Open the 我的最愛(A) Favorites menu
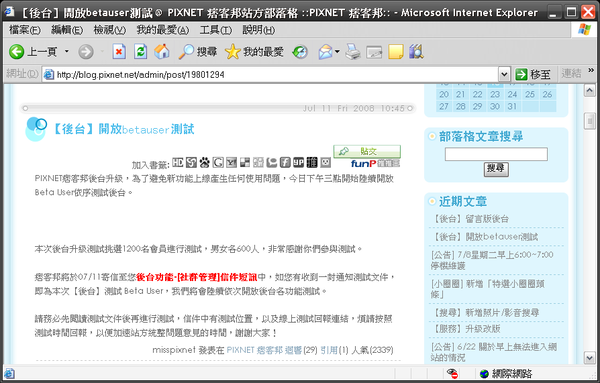This screenshot has height=383, width=600. pos(163,30)
